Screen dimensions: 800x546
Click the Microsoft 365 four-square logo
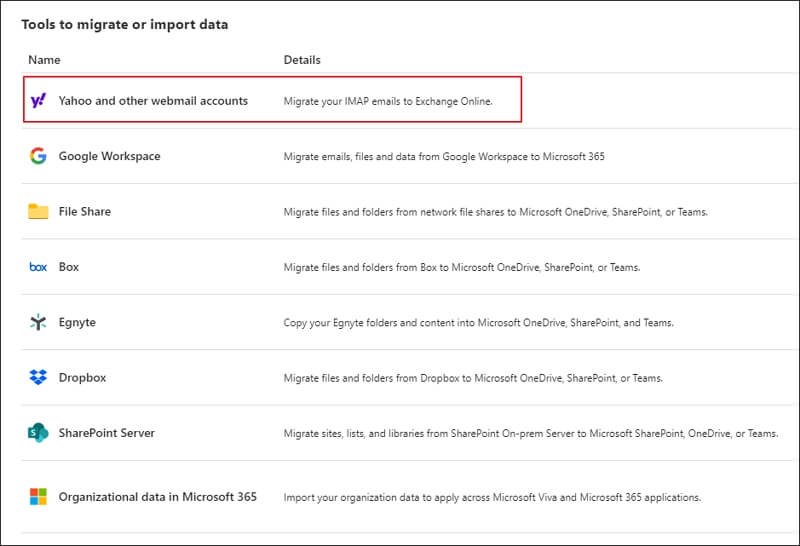pos(38,497)
